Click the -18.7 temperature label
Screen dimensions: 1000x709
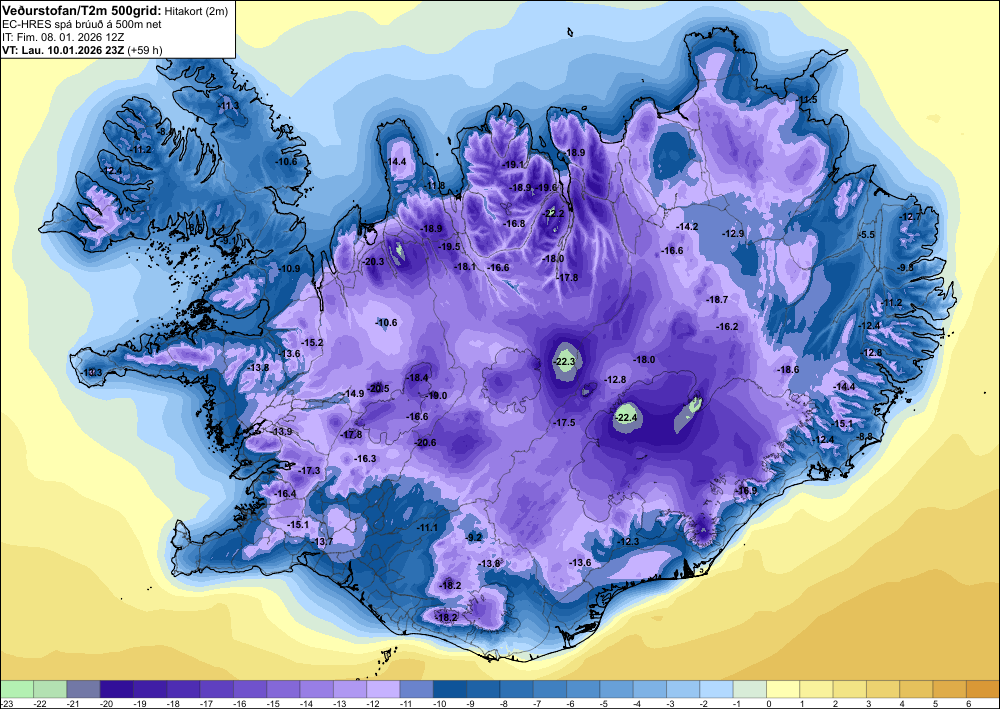pos(717,299)
